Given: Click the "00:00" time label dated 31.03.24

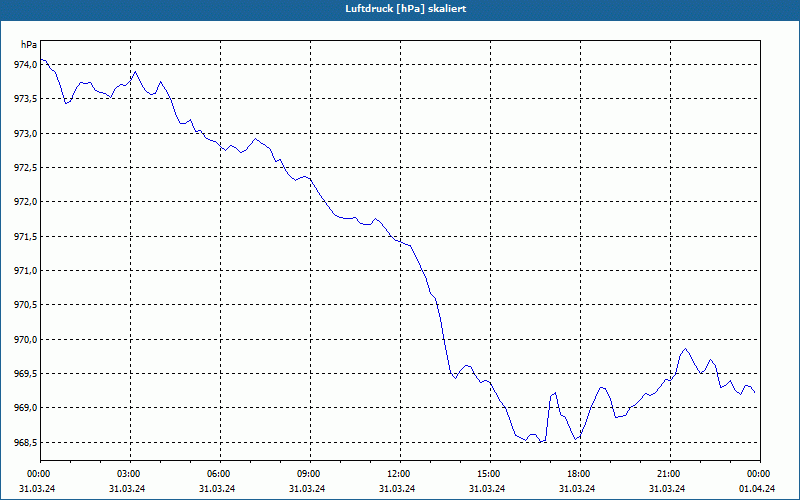Looking at the screenshot, I should pyautogui.click(x=40, y=474).
